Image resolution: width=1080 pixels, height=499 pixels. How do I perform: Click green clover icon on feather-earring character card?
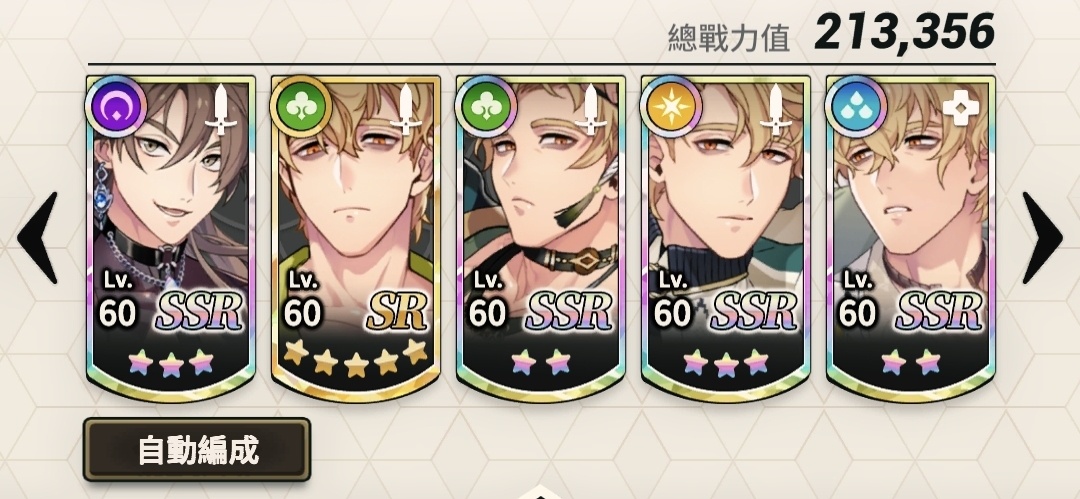pos(486,107)
